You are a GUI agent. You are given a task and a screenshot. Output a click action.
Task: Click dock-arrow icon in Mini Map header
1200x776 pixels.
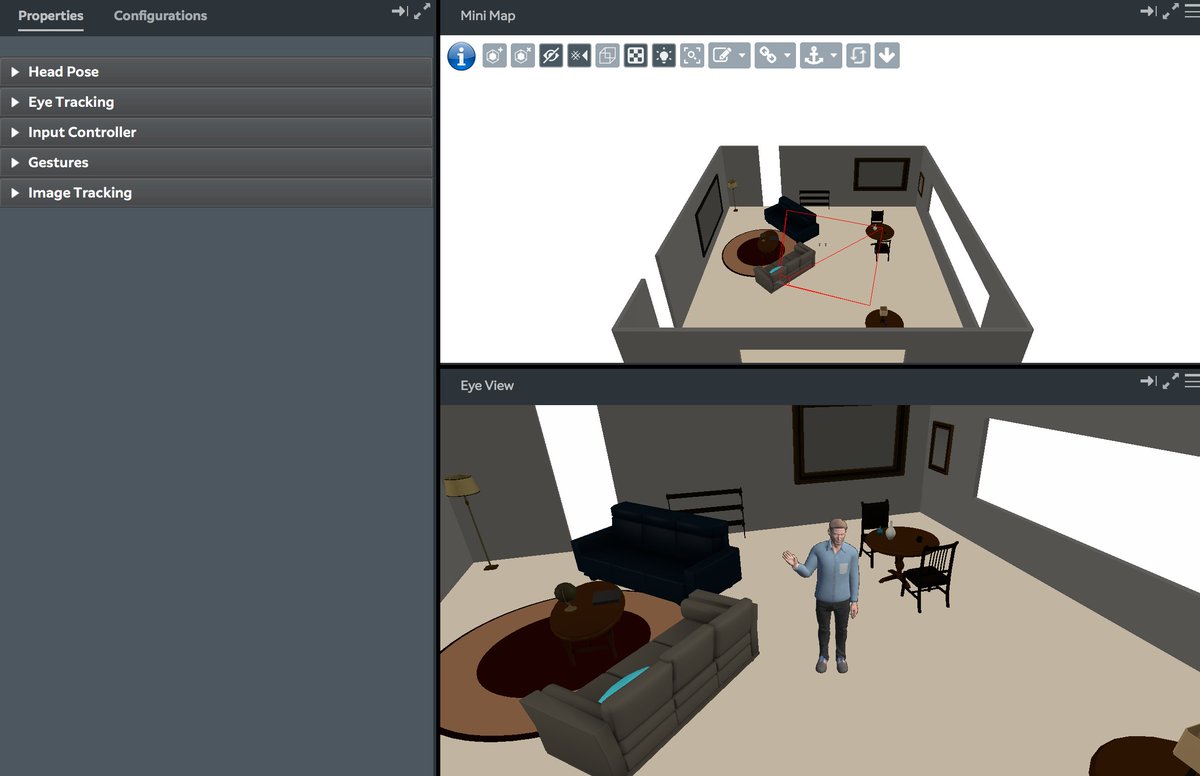click(1148, 11)
